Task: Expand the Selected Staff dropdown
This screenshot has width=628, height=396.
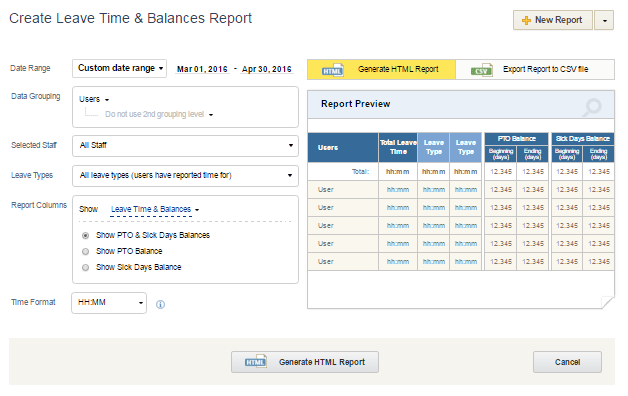Action: 185,146
